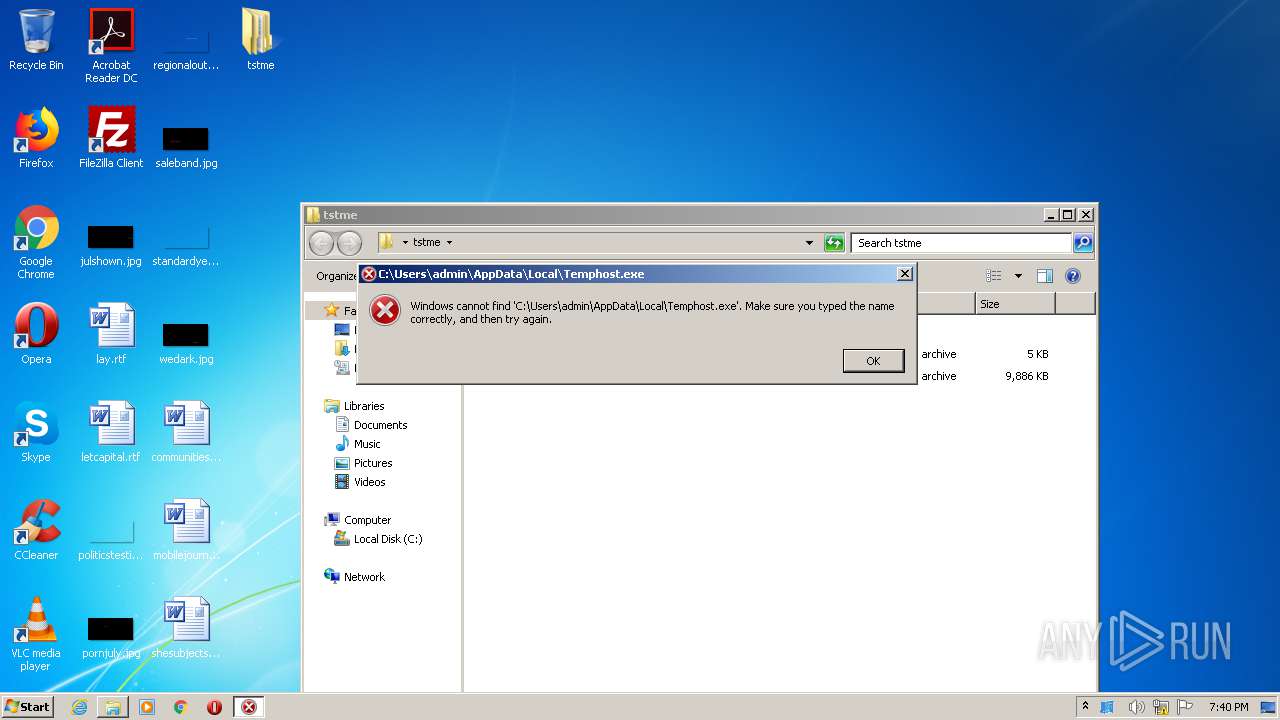Show hidden tray icons
Image resolution: width=1280 pixels, height=720 pixels.
(1085, 706)
